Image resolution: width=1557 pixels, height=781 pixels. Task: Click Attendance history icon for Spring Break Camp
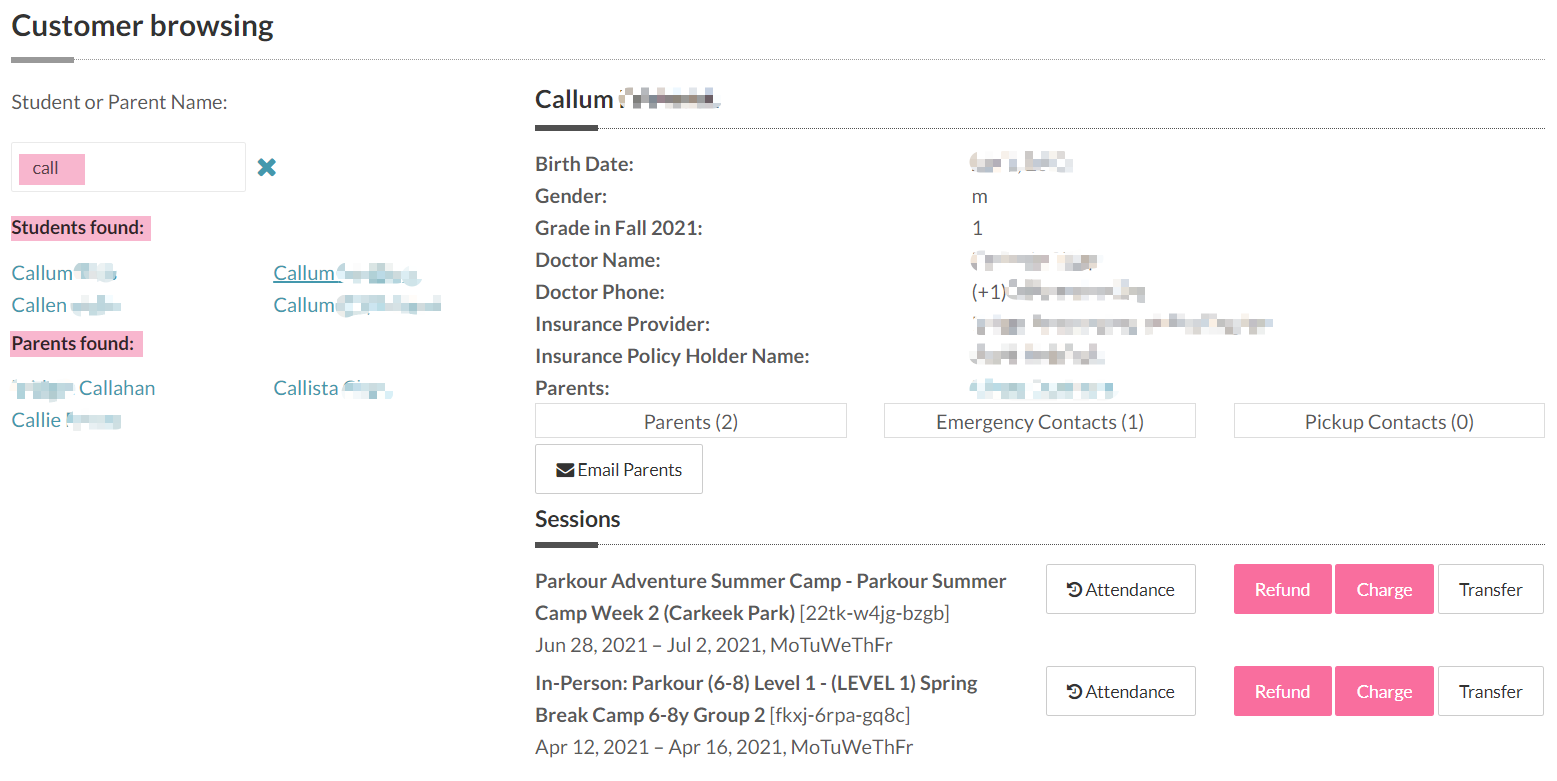tap(1074, 692)
